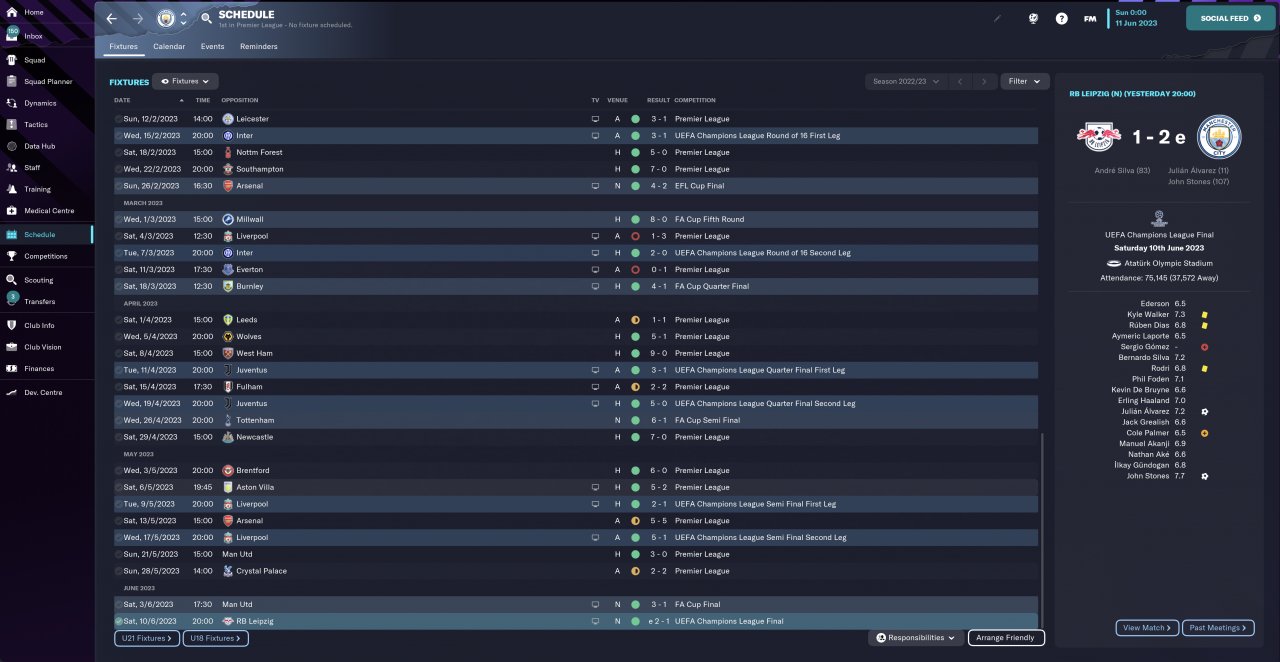Switch to the Events tab
Viewport: 1280px width, 662px height.
tap(212, 46)
